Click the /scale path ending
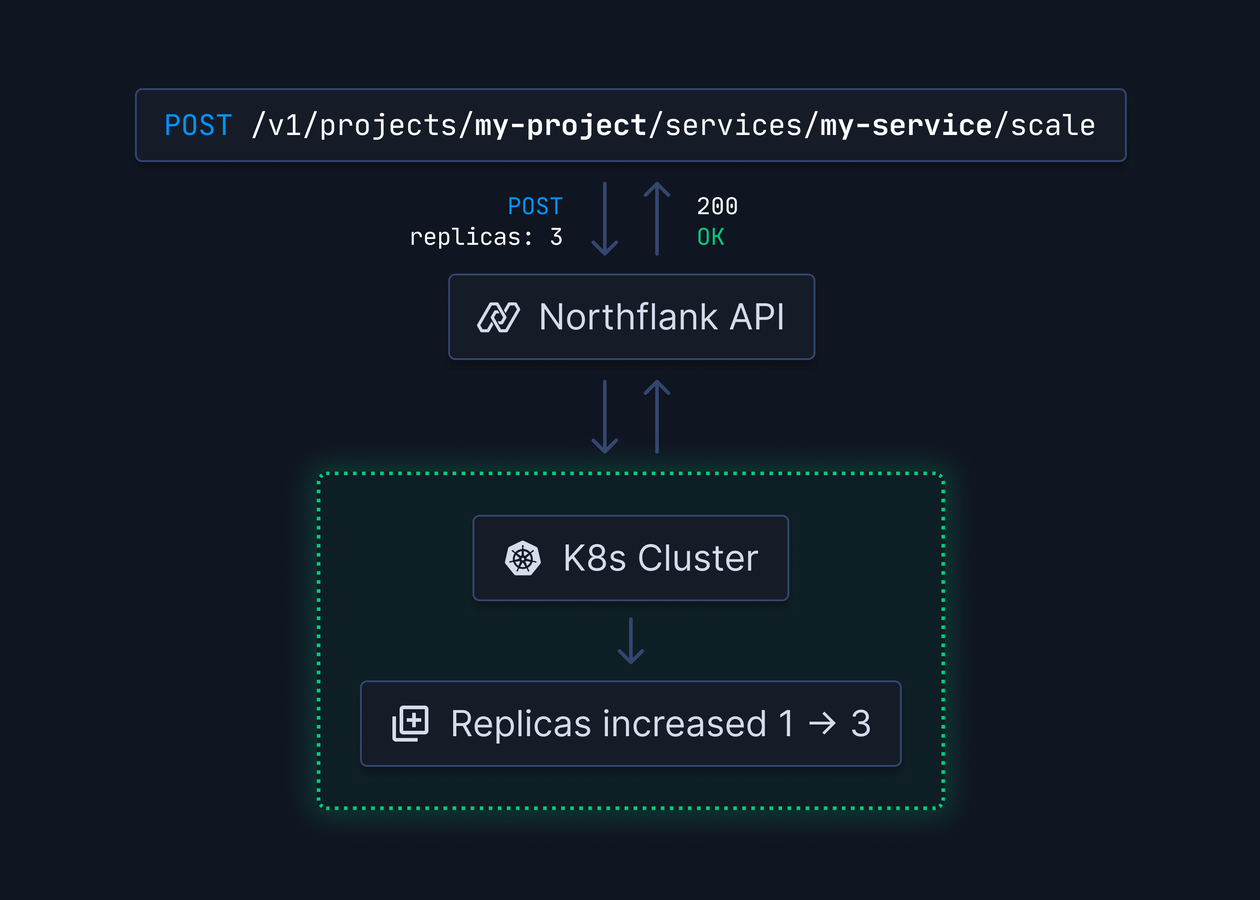The width and height of the screenshot is (1260, 900). click(x=1044, y=125)
